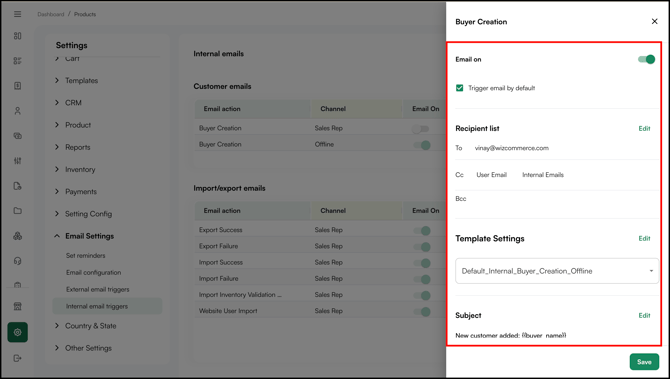The height and width of the screenshot is (379, 670).
Task: Click the coins payments icon in sidebar
Action: [x=18, y=136]
